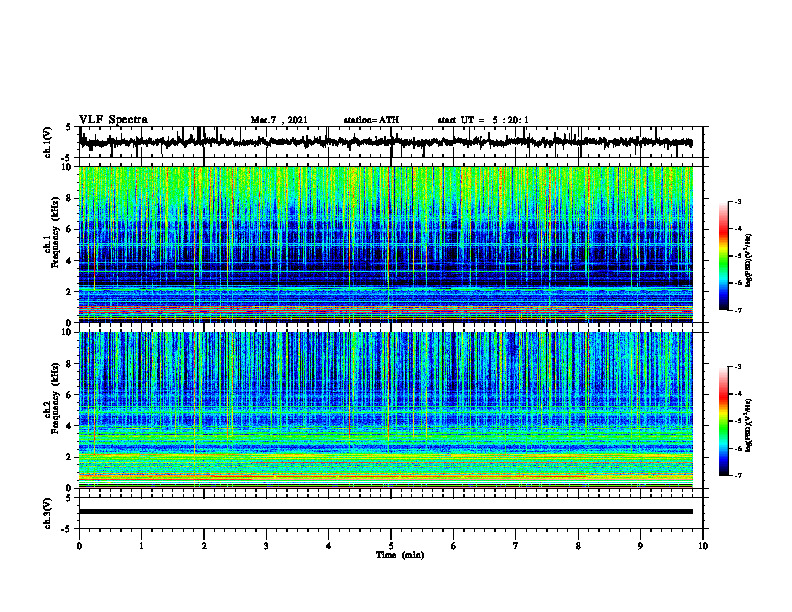This screenshot has width=792, height=612.
Task: Click inside the ch.1 spectrogram panel
Action: [386, 244]
